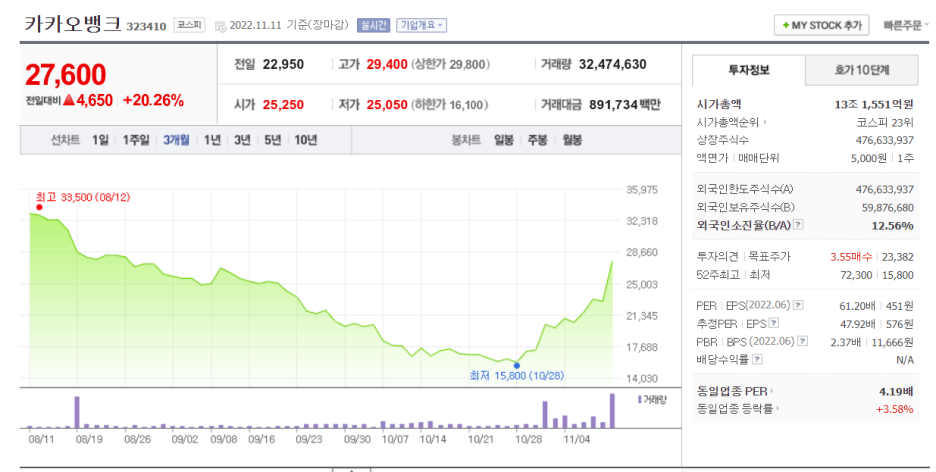Select the 1년 line chart period
This screenshot has width=936, height=472.
click(x=212, y=140)
